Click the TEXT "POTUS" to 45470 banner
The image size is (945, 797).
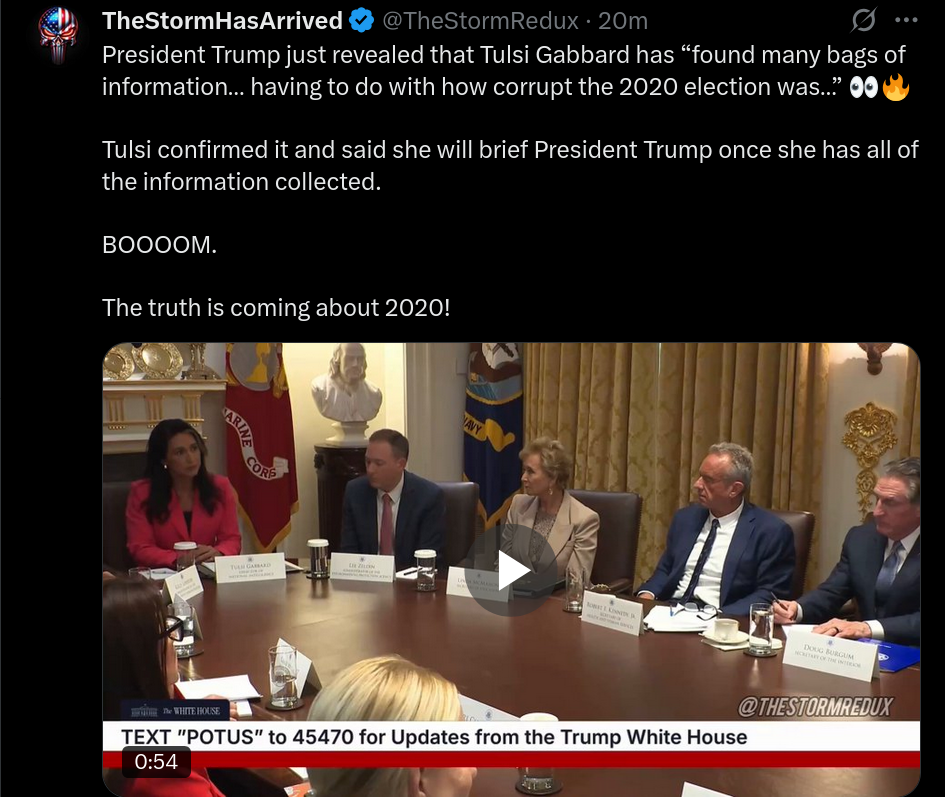click(x=434, y=737)
